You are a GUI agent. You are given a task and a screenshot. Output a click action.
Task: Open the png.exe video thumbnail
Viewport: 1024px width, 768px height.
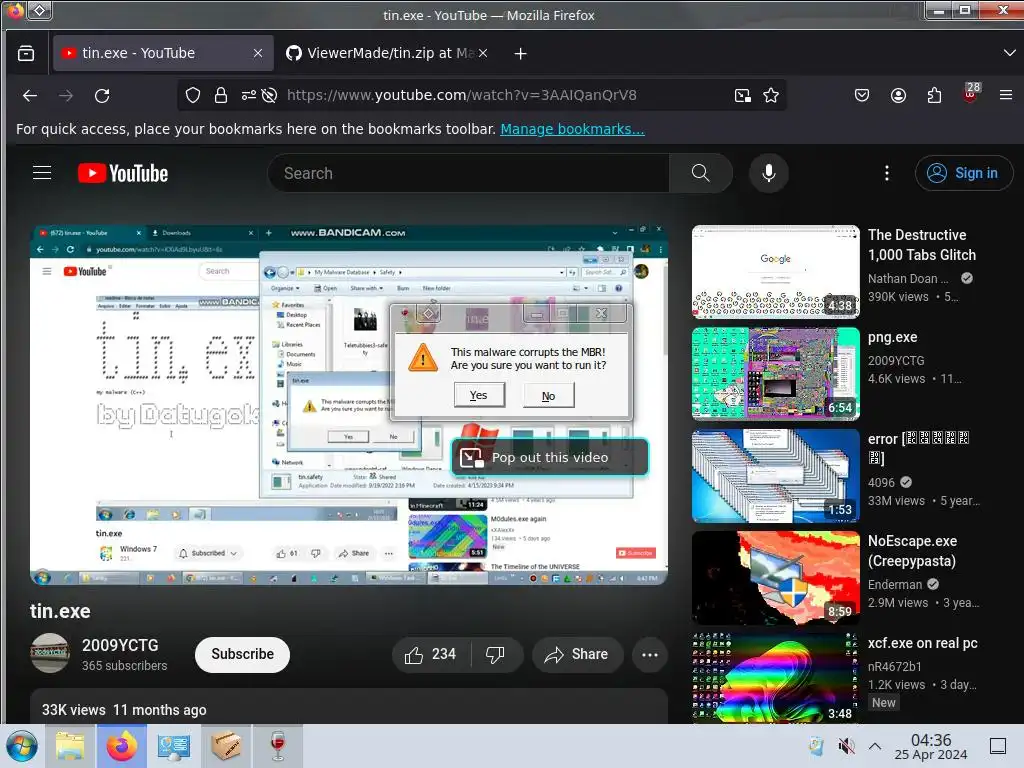[775, 374]
